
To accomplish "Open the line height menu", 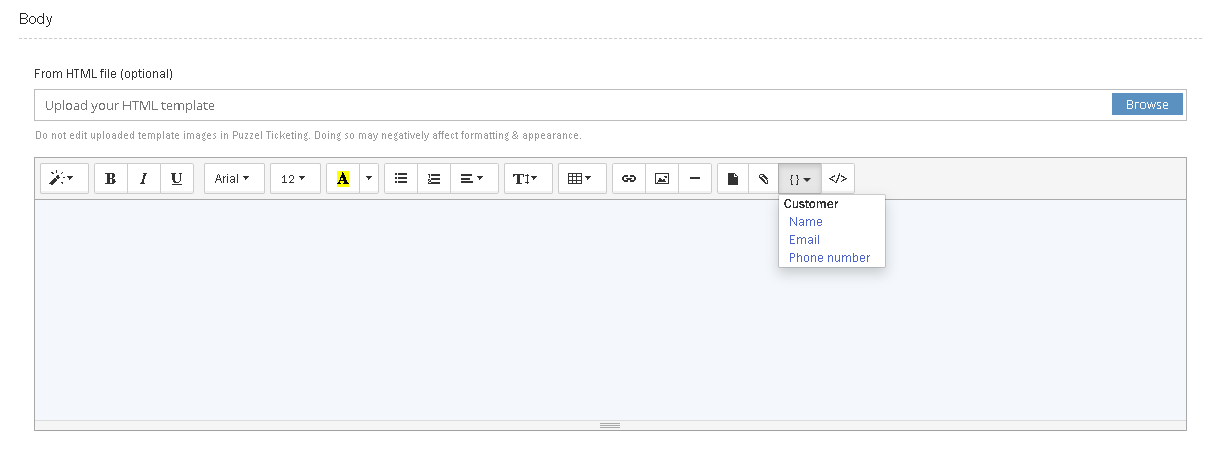I will 528,179.
